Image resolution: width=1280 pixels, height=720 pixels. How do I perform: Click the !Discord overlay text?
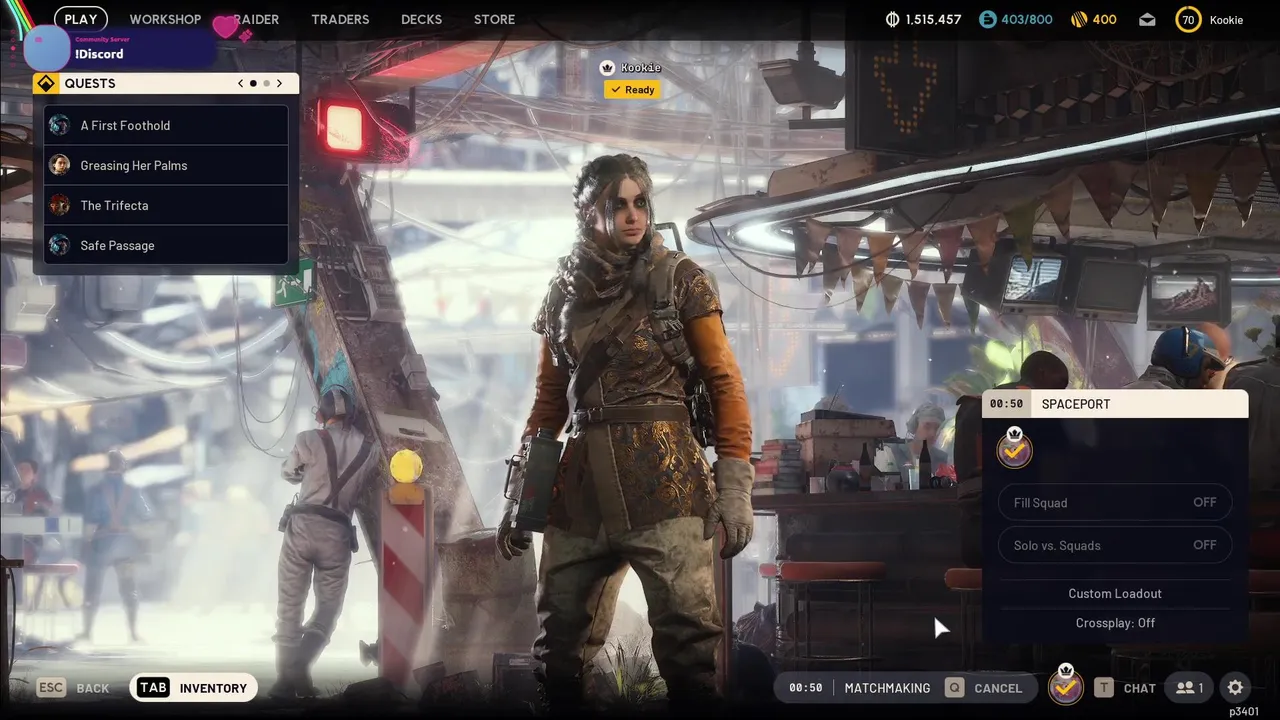[99, 54]
